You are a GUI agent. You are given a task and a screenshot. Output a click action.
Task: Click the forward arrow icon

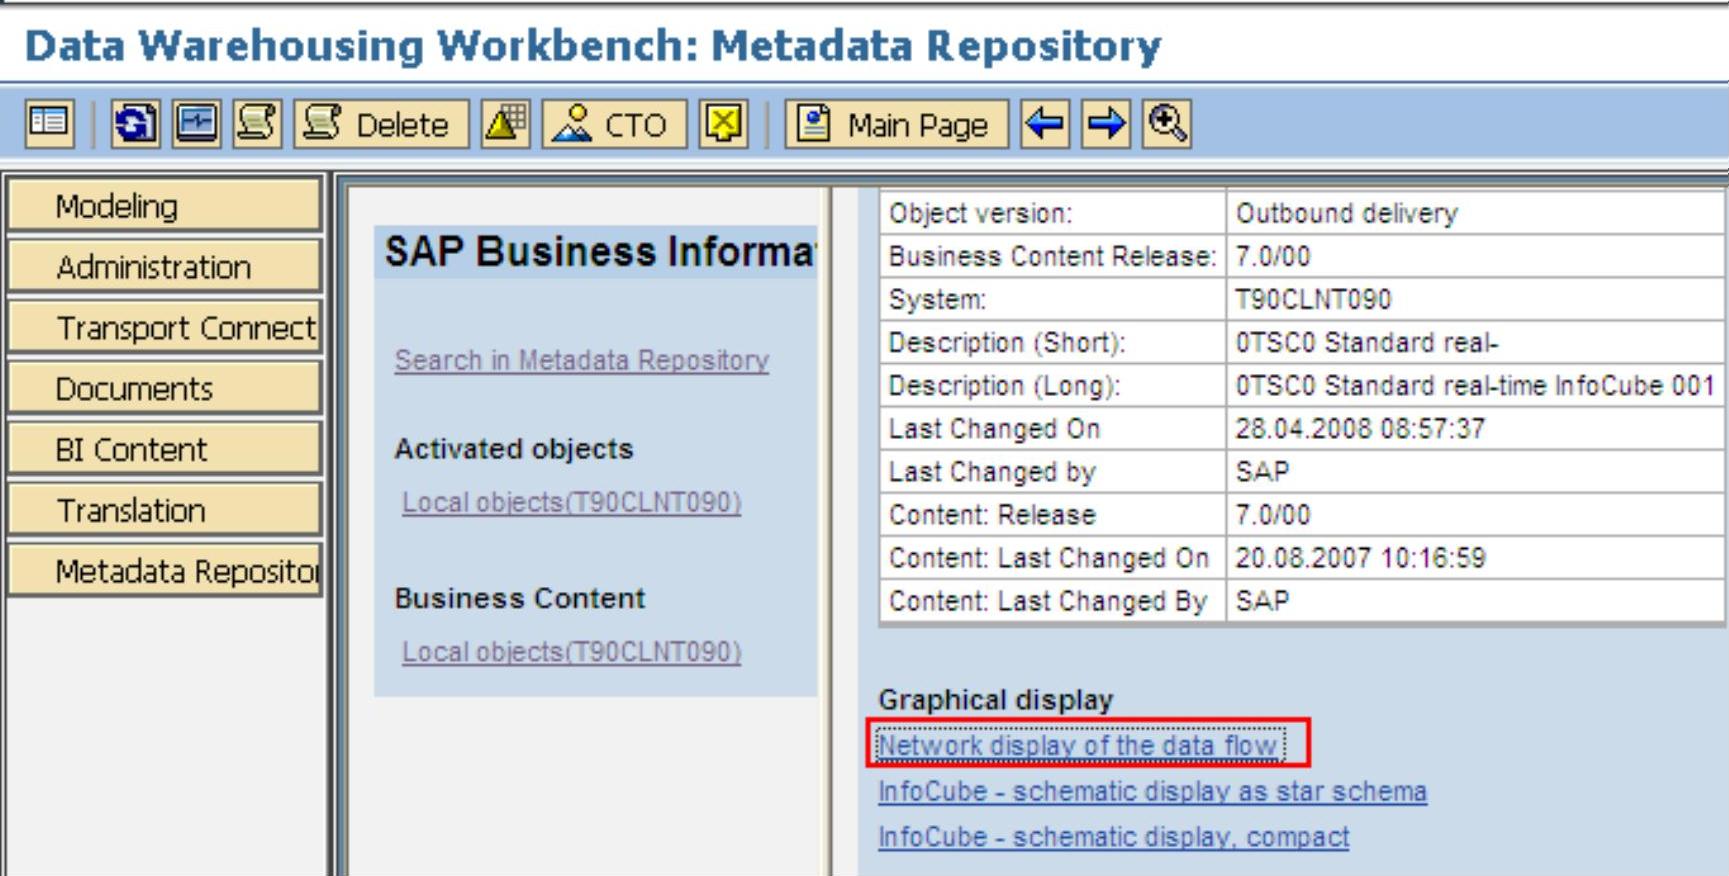(1106, 124)
